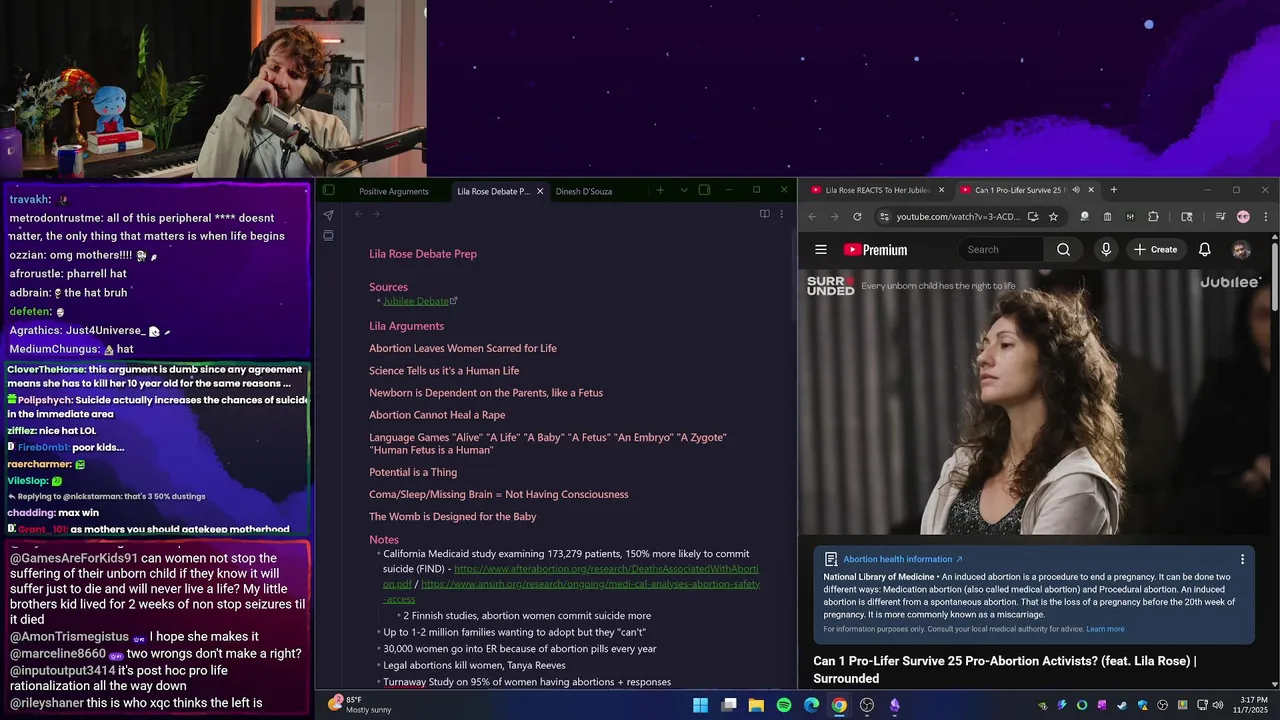Open OBS Studio from the taskbar

(x=867, y=705)
